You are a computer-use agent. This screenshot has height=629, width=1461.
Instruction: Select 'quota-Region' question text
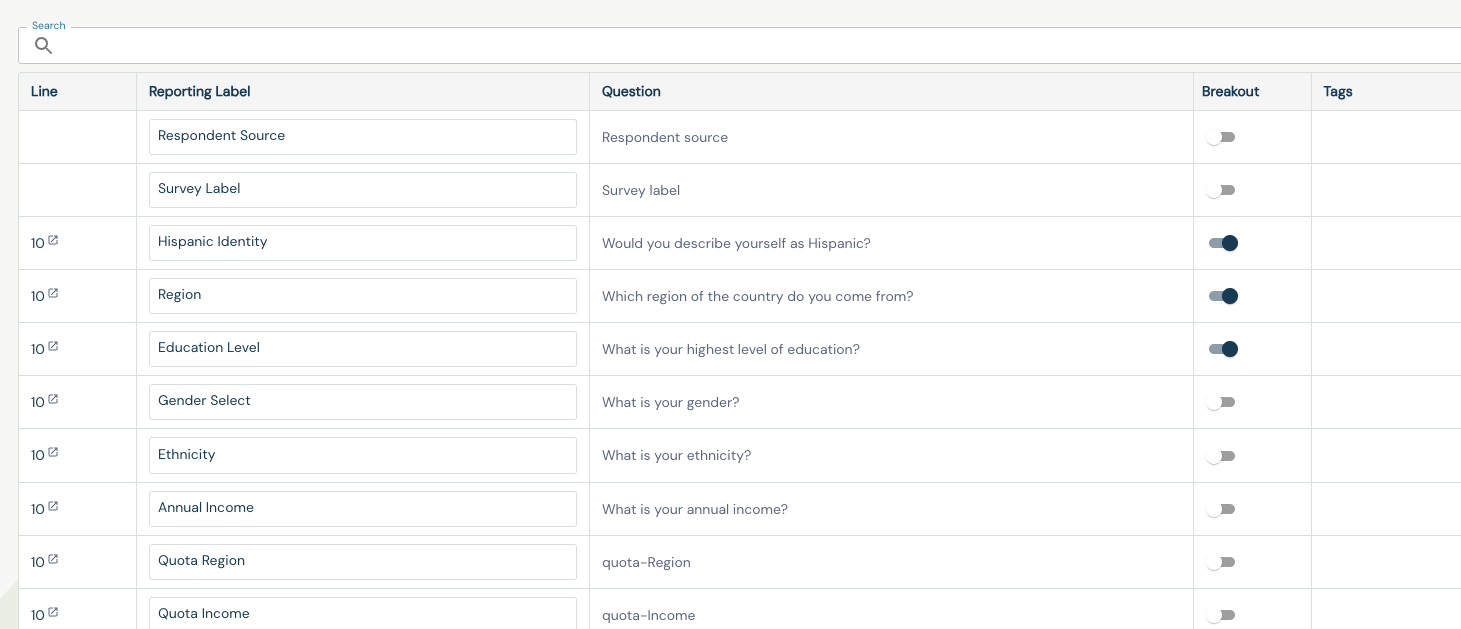(x=646, y=562)
